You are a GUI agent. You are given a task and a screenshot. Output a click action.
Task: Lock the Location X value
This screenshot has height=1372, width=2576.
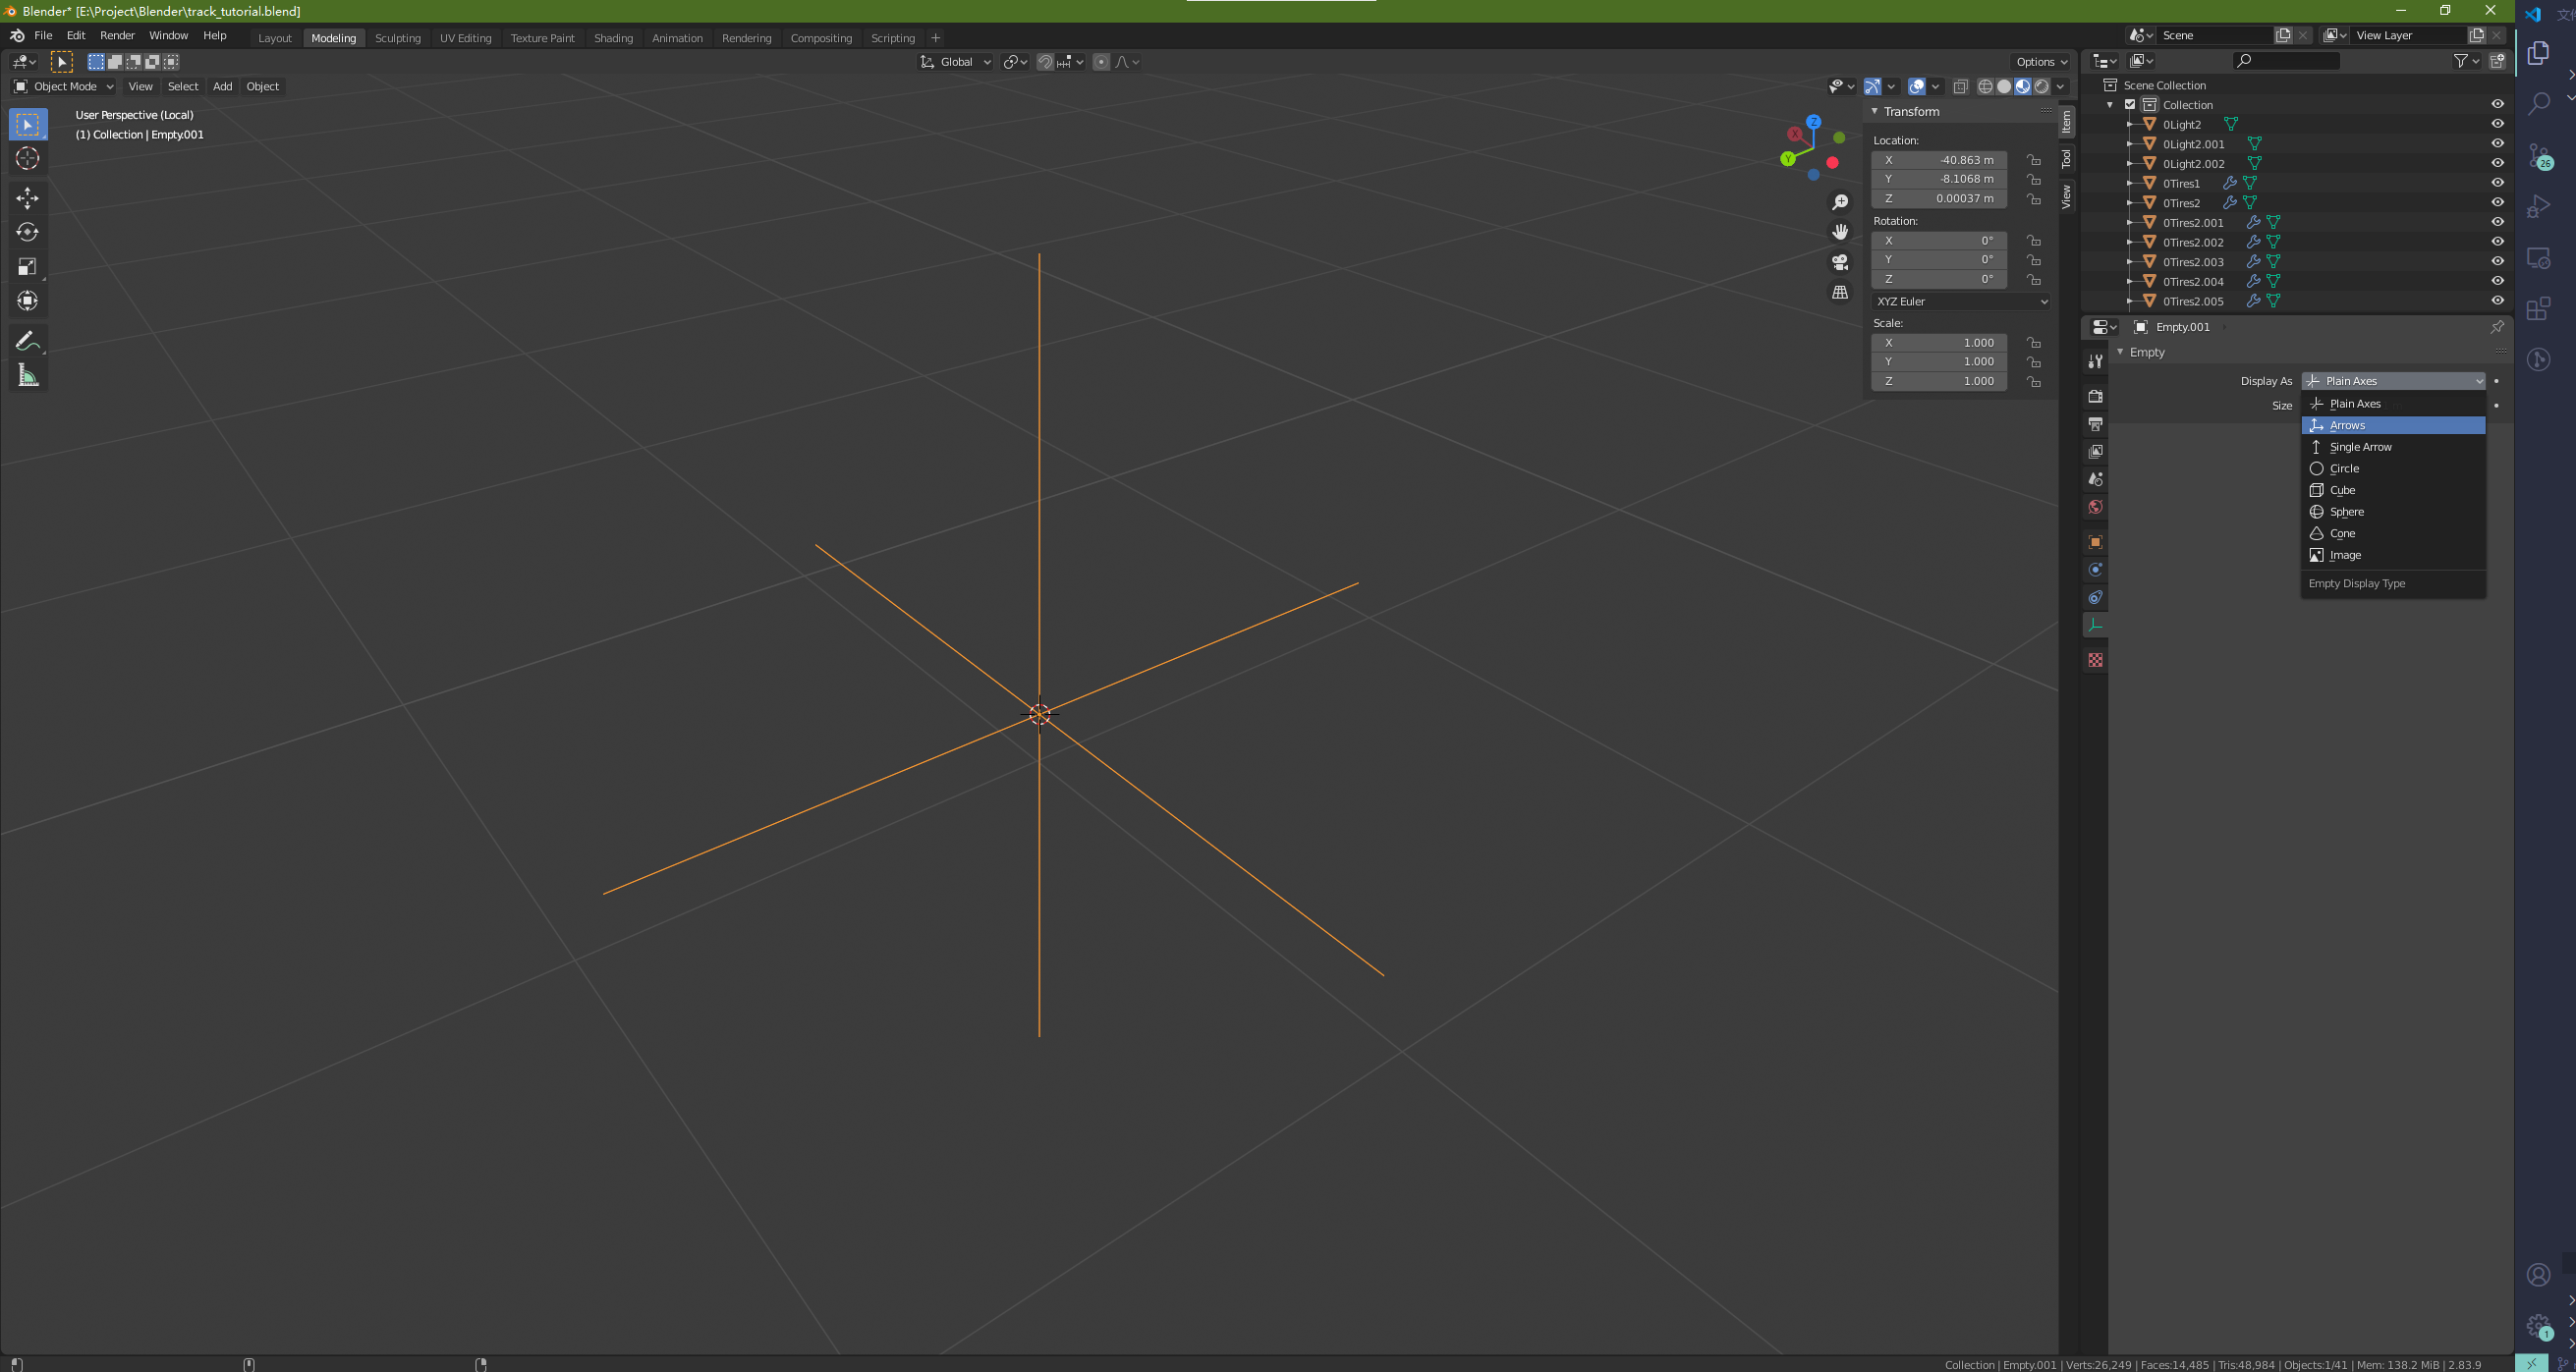click(2033, 160)
